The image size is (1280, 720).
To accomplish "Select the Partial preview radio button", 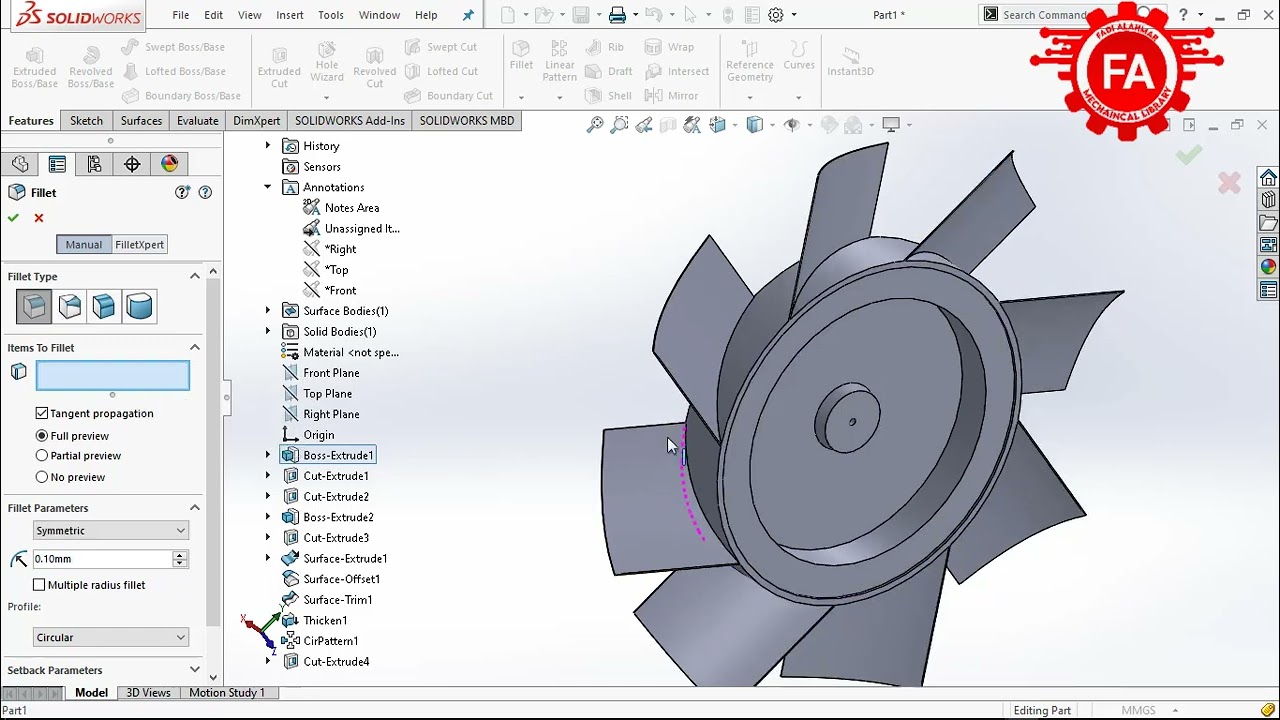I will (x=42, y=456).
